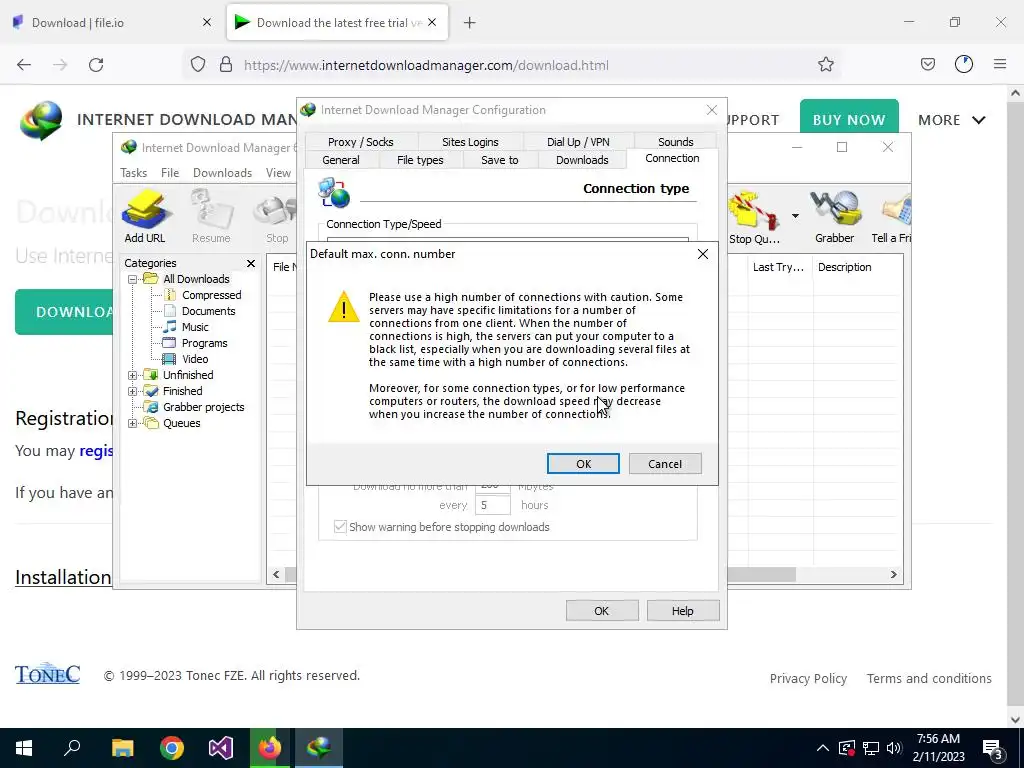This screenshot has width=1024, height=768.
Task: Click the Grabber toolbar icon
Action: (x=834, y=217)
